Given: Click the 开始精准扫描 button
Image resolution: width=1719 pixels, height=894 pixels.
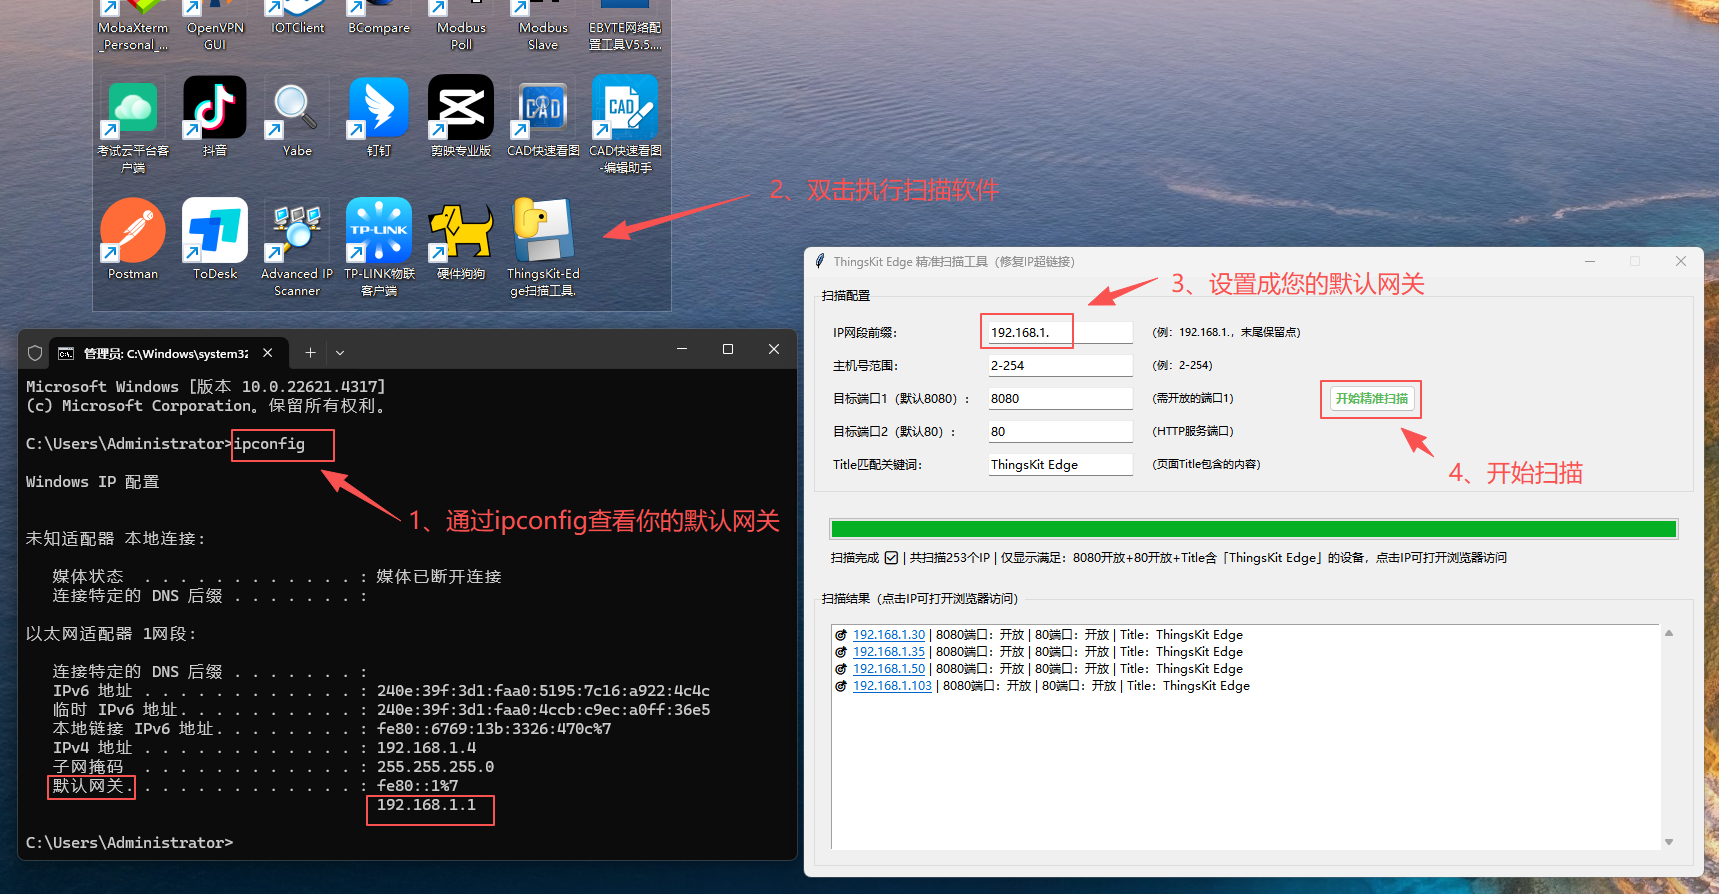Looking at the screenshot, I should tap(1371, 399).
